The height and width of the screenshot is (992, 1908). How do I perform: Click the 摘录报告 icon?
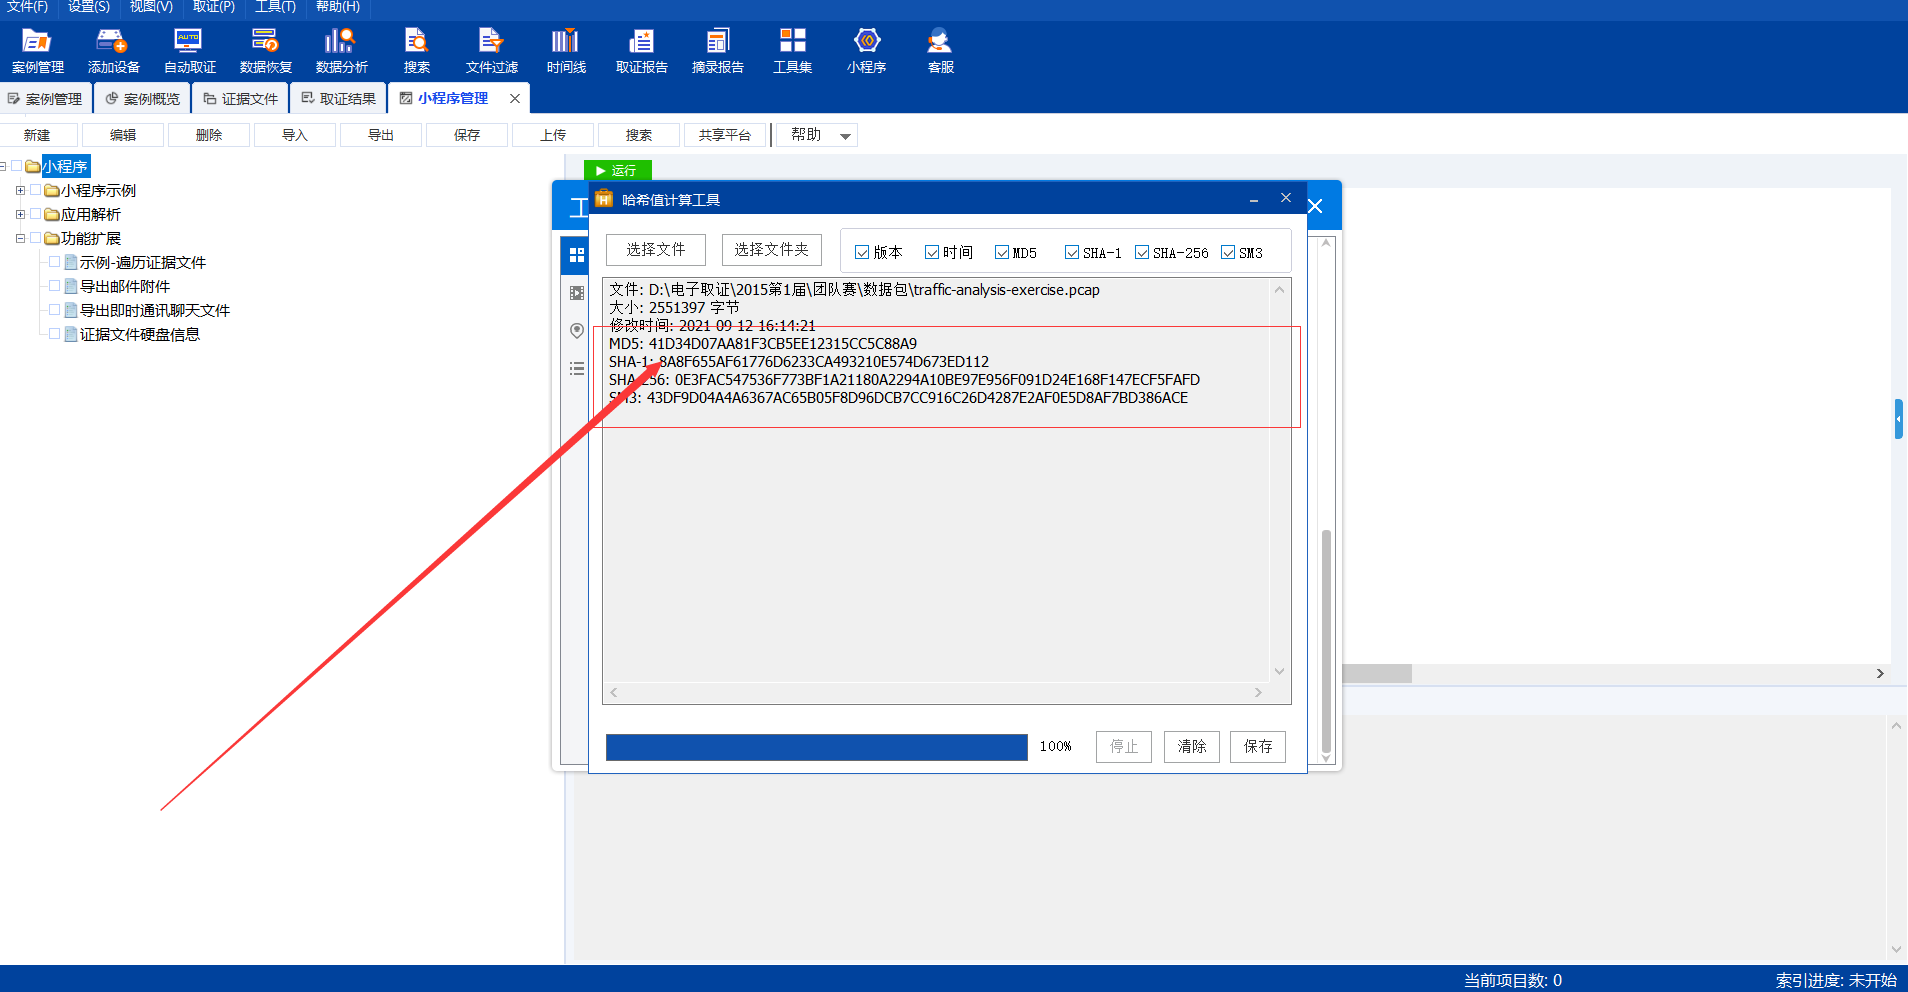[717, 51]
